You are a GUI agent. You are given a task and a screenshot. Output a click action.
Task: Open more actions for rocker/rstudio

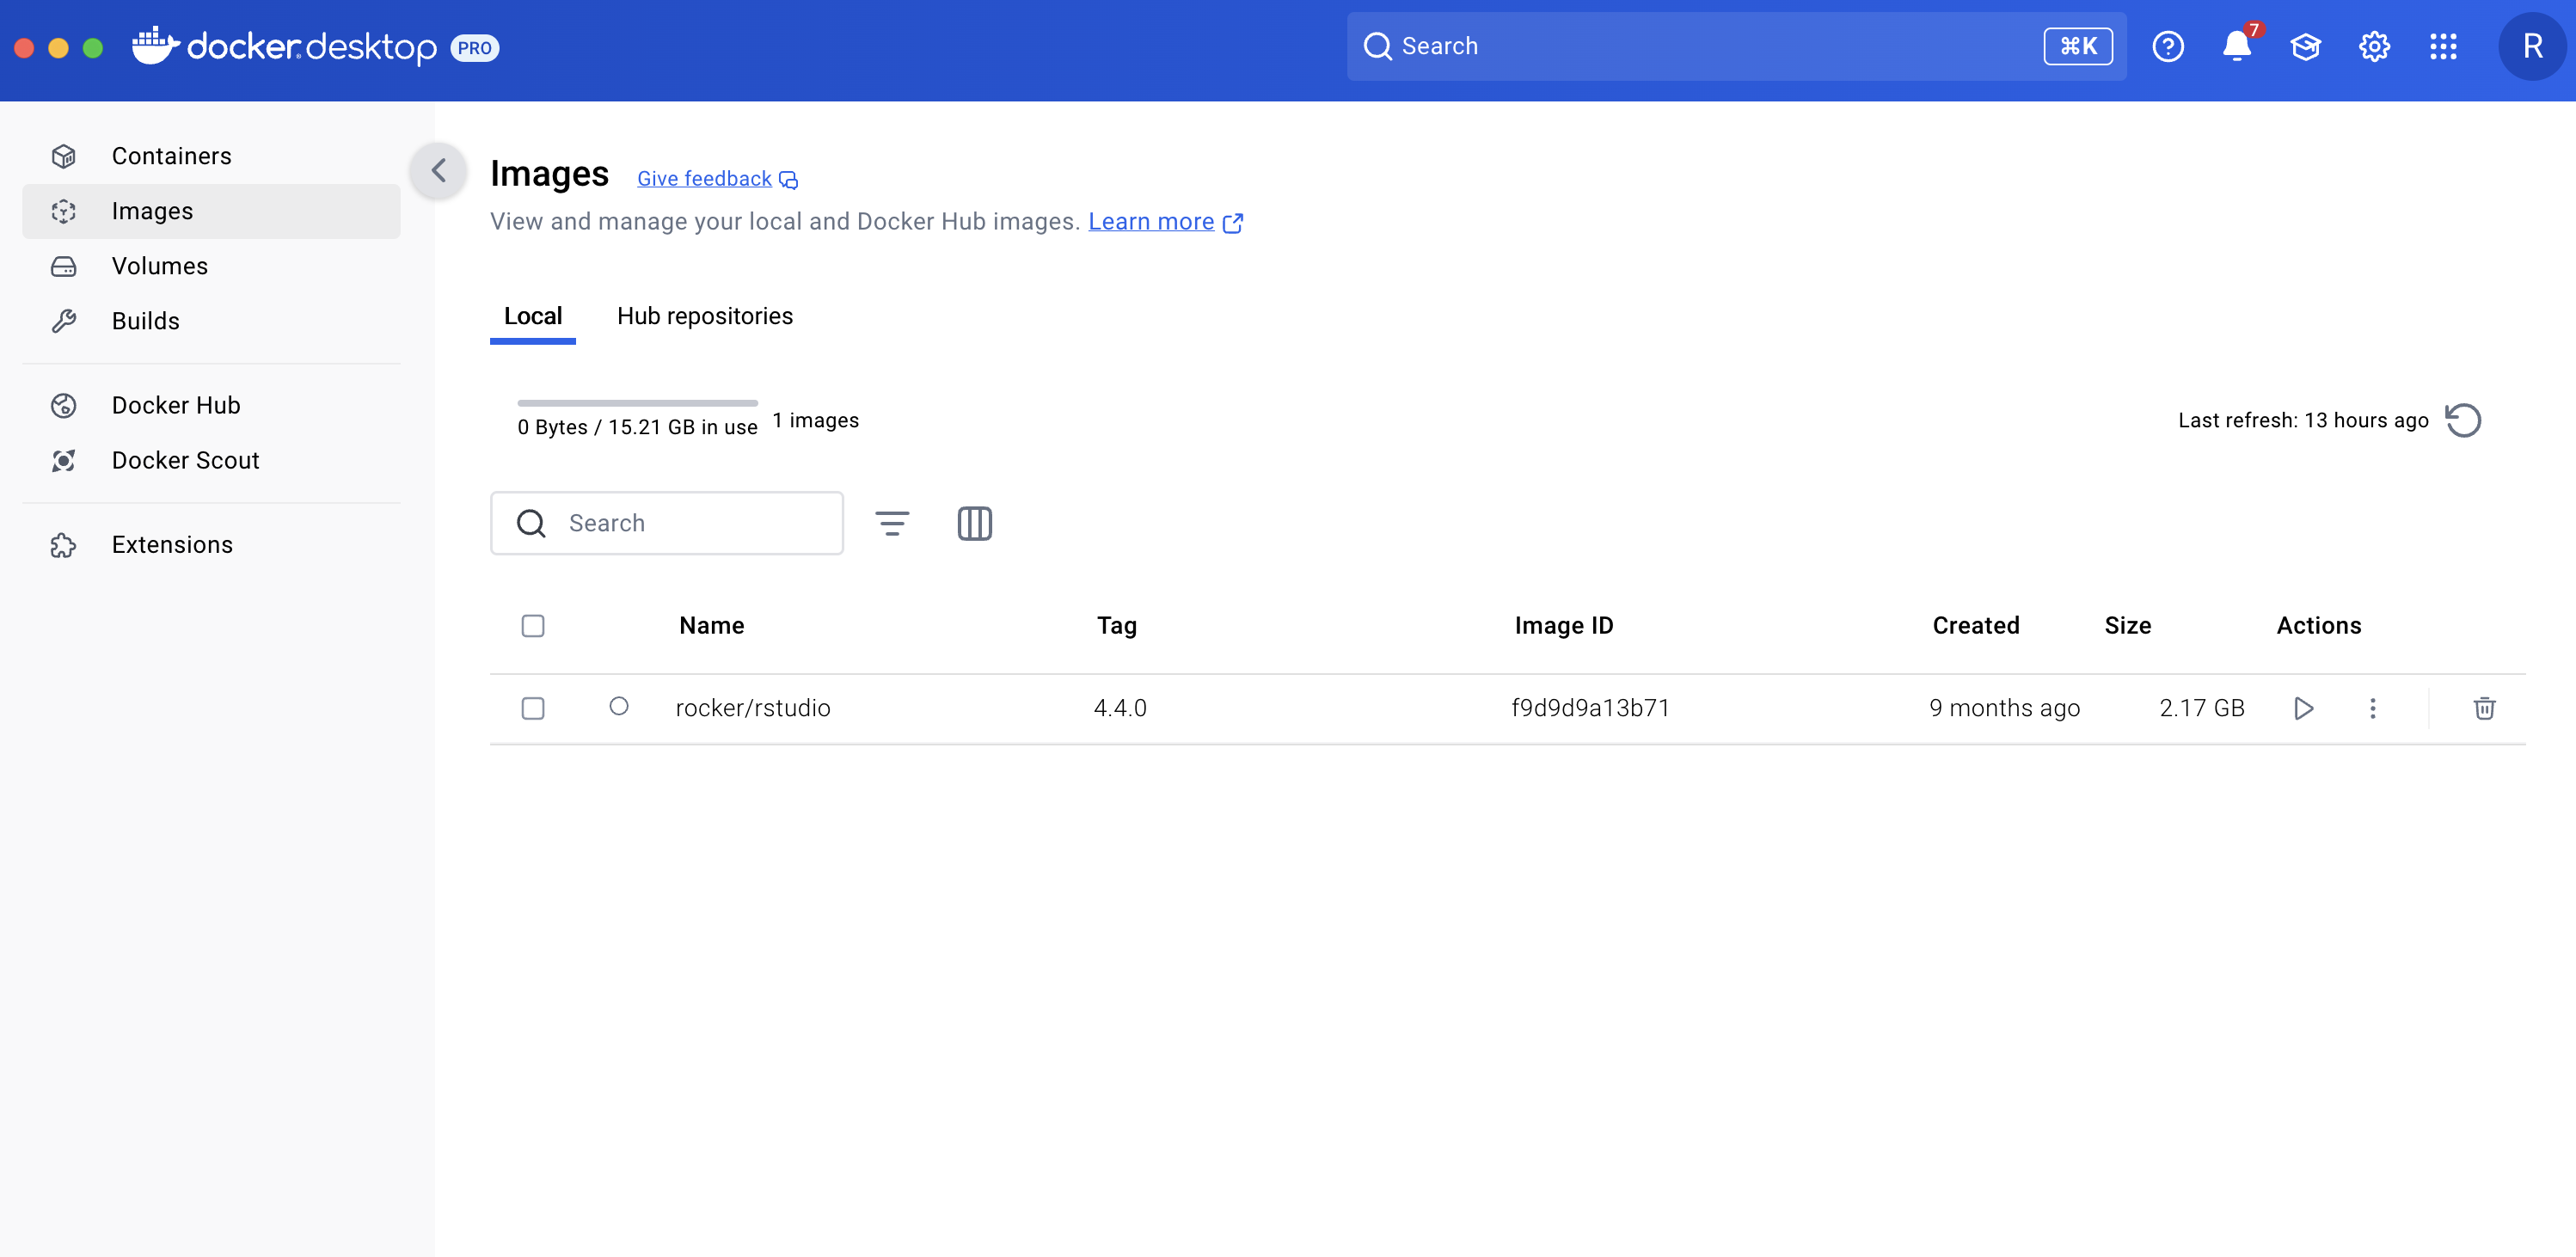2373,709
